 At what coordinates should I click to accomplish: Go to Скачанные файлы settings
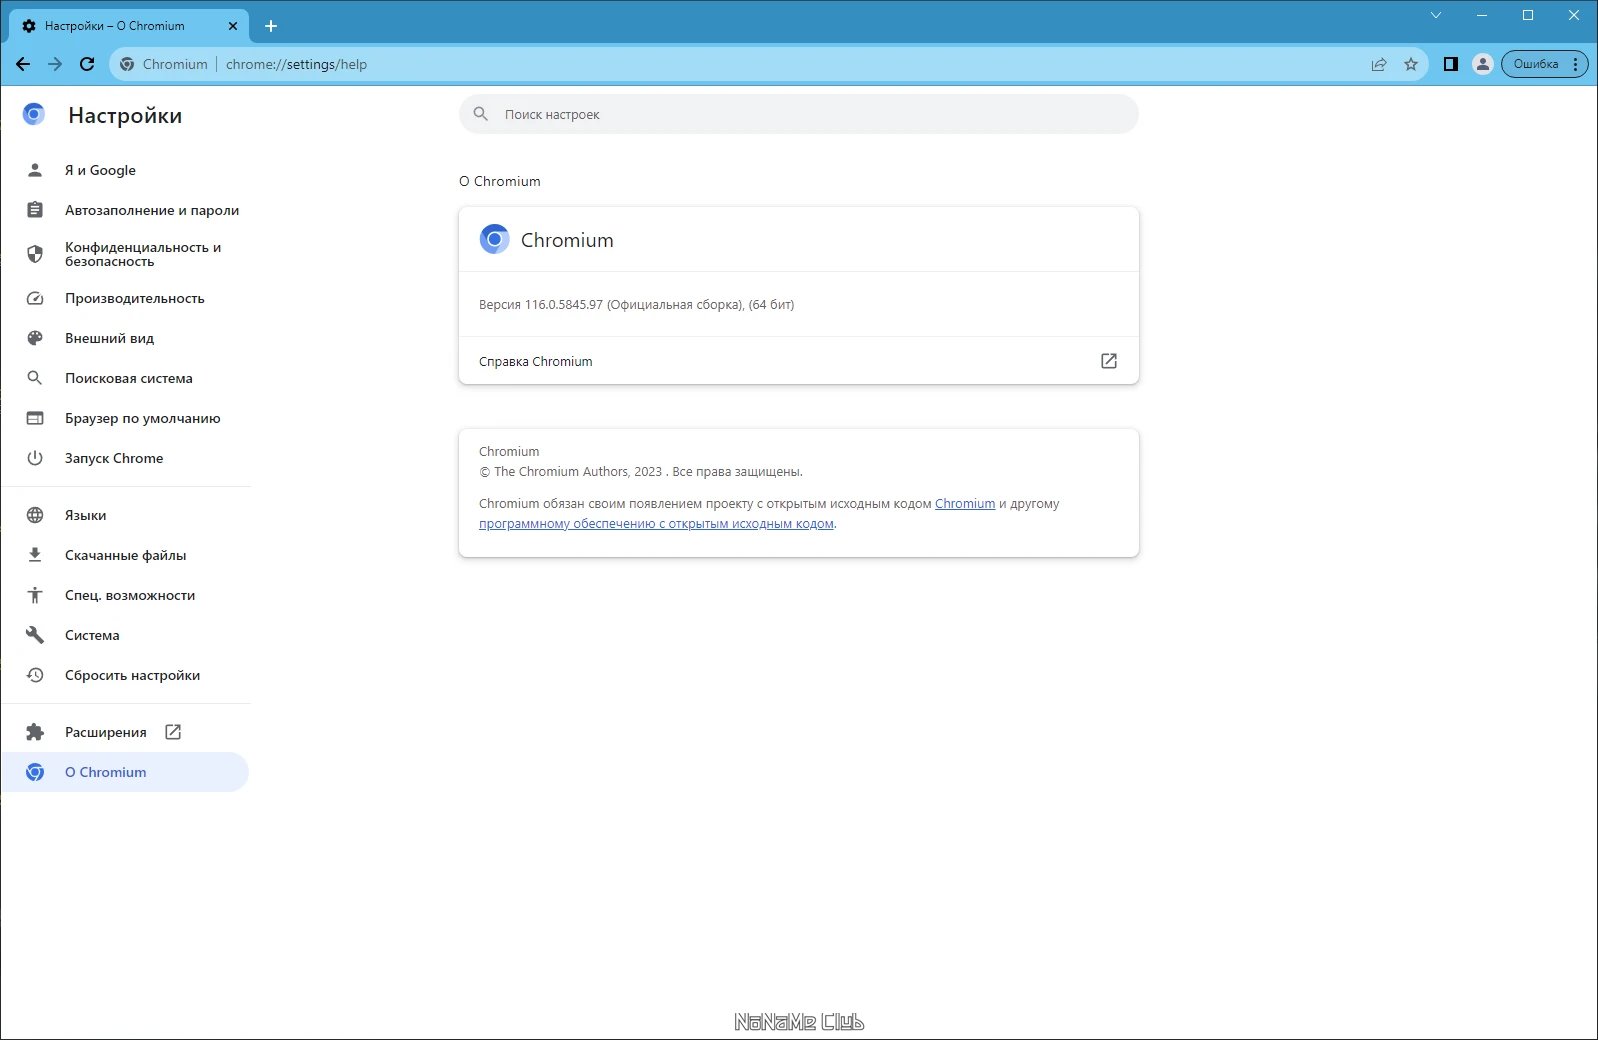(126, 555)
